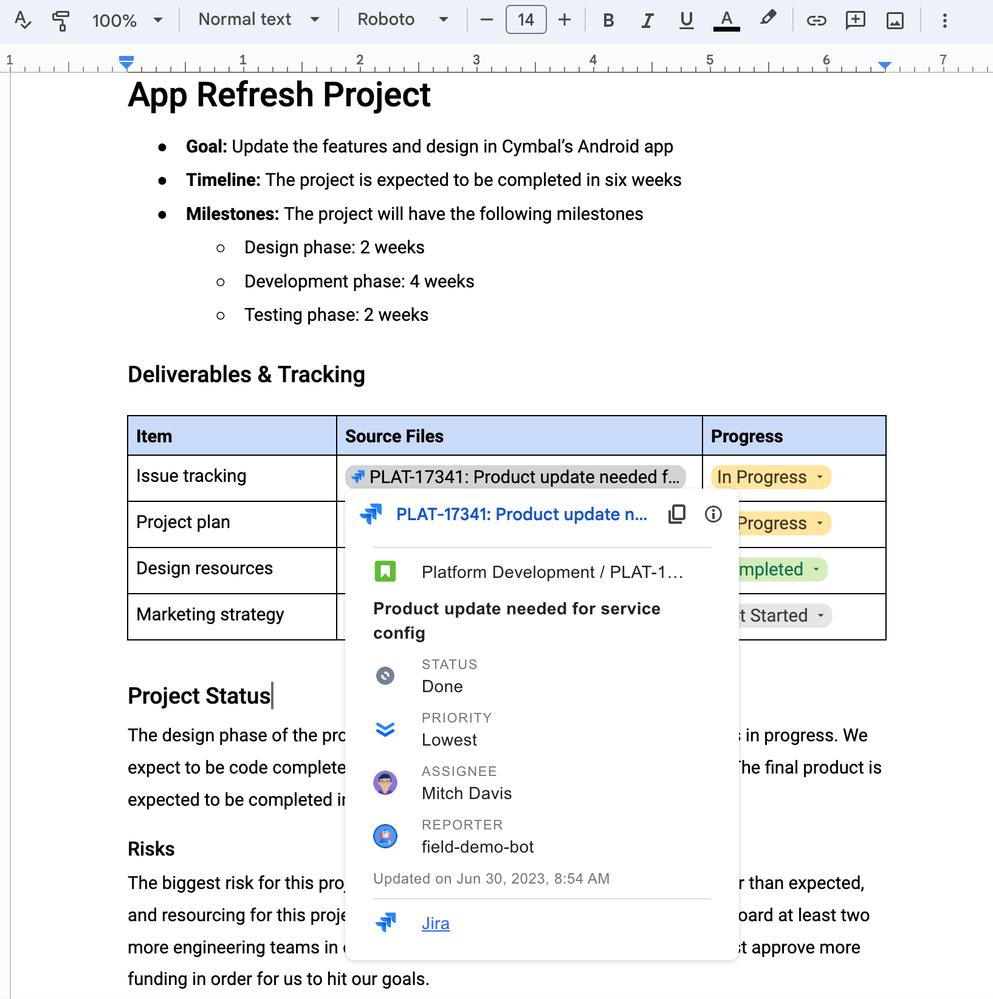Click the Item column header cell
Viewport: 993px width, 999px height.
(232, 436)
